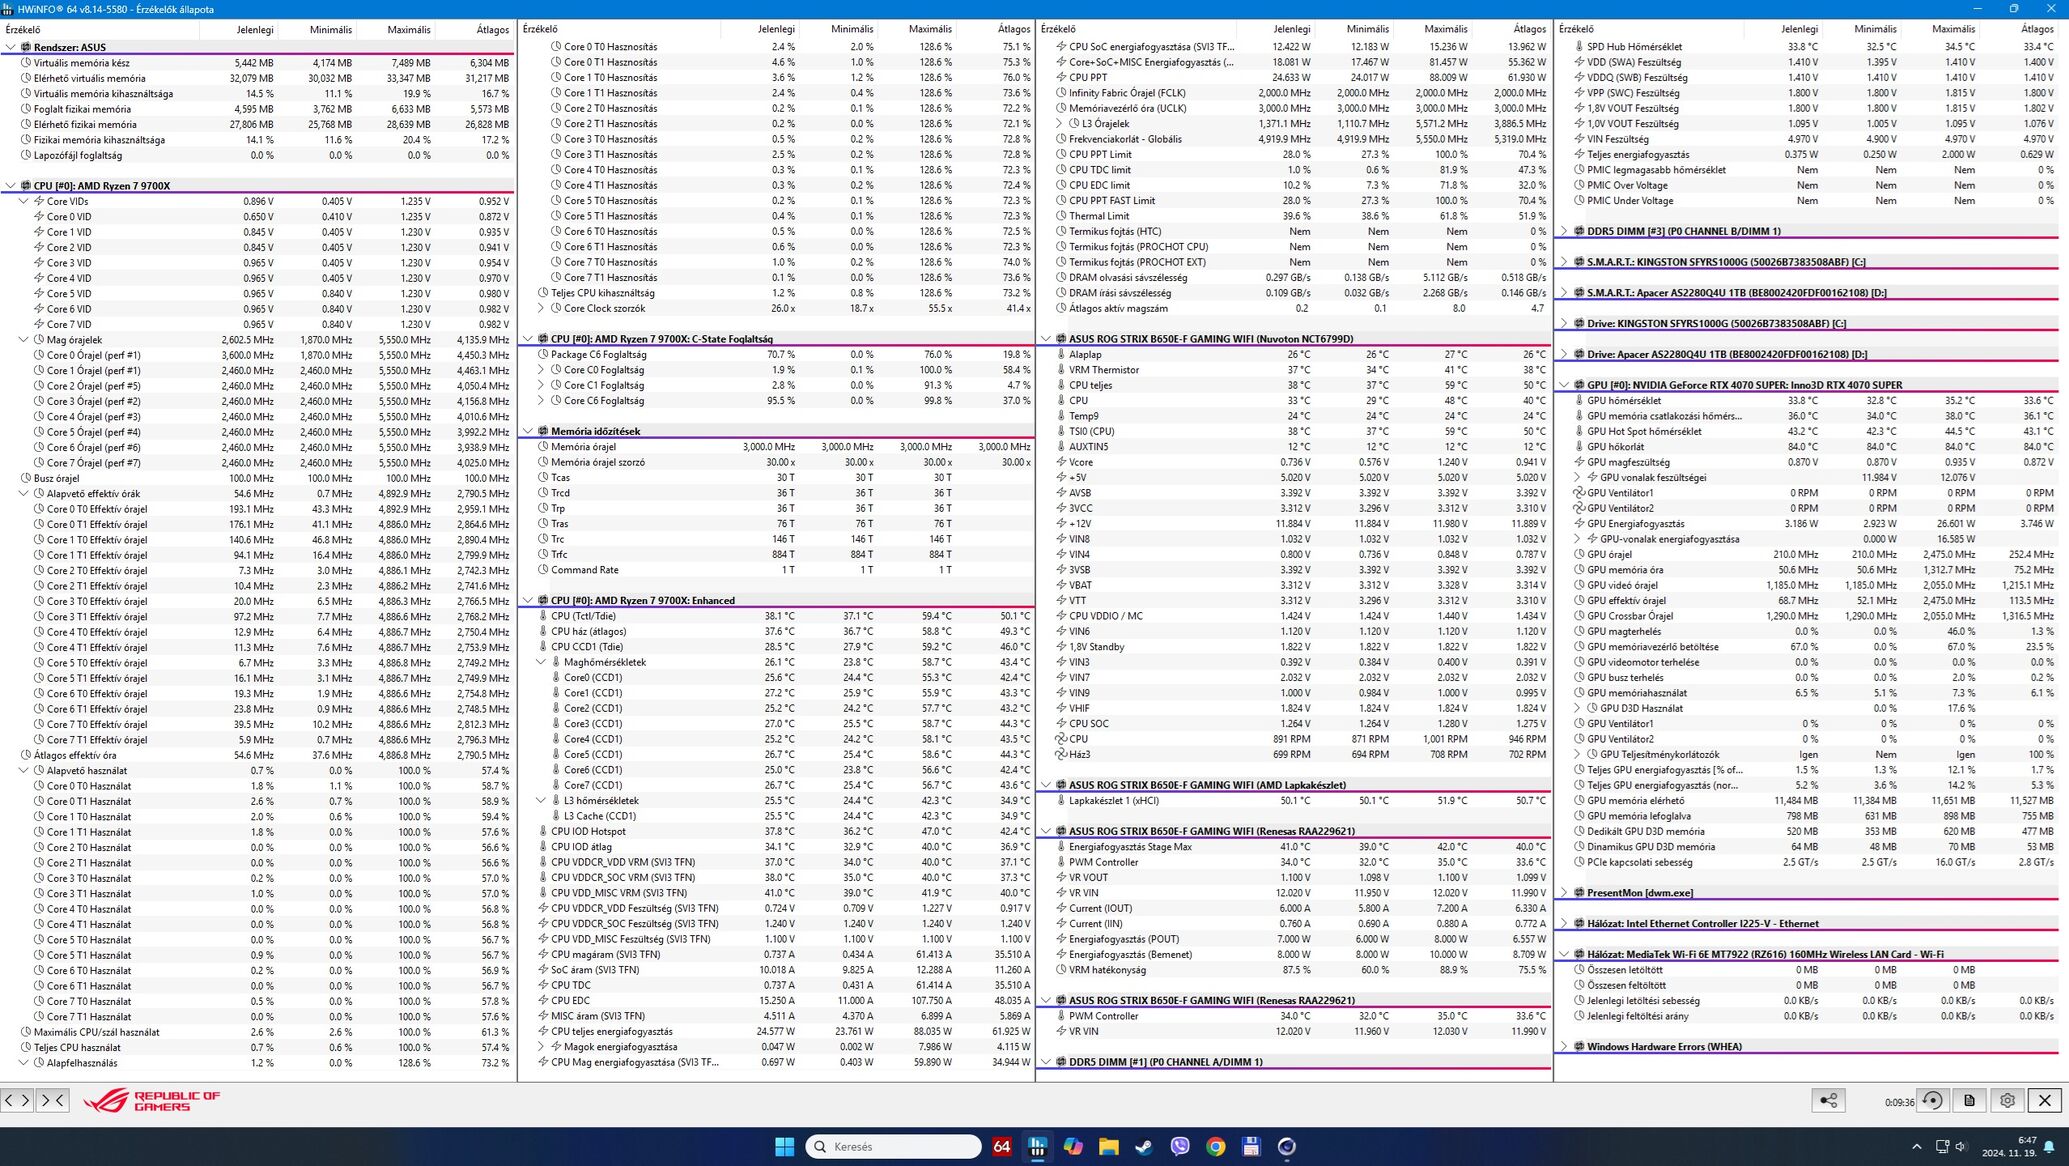2069x1166 pixels.
Task: Collapse the Memória időzítések section
Action: (528, 431)
